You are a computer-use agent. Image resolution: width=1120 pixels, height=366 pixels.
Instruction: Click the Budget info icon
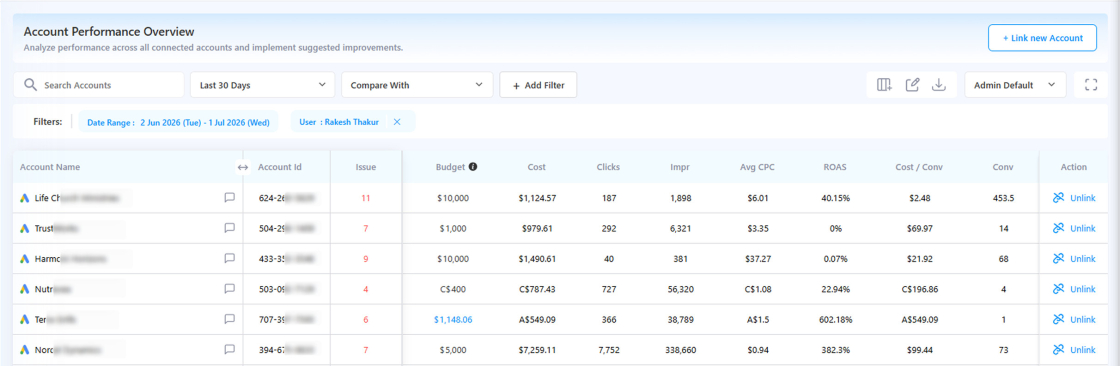tap(472, 167)
